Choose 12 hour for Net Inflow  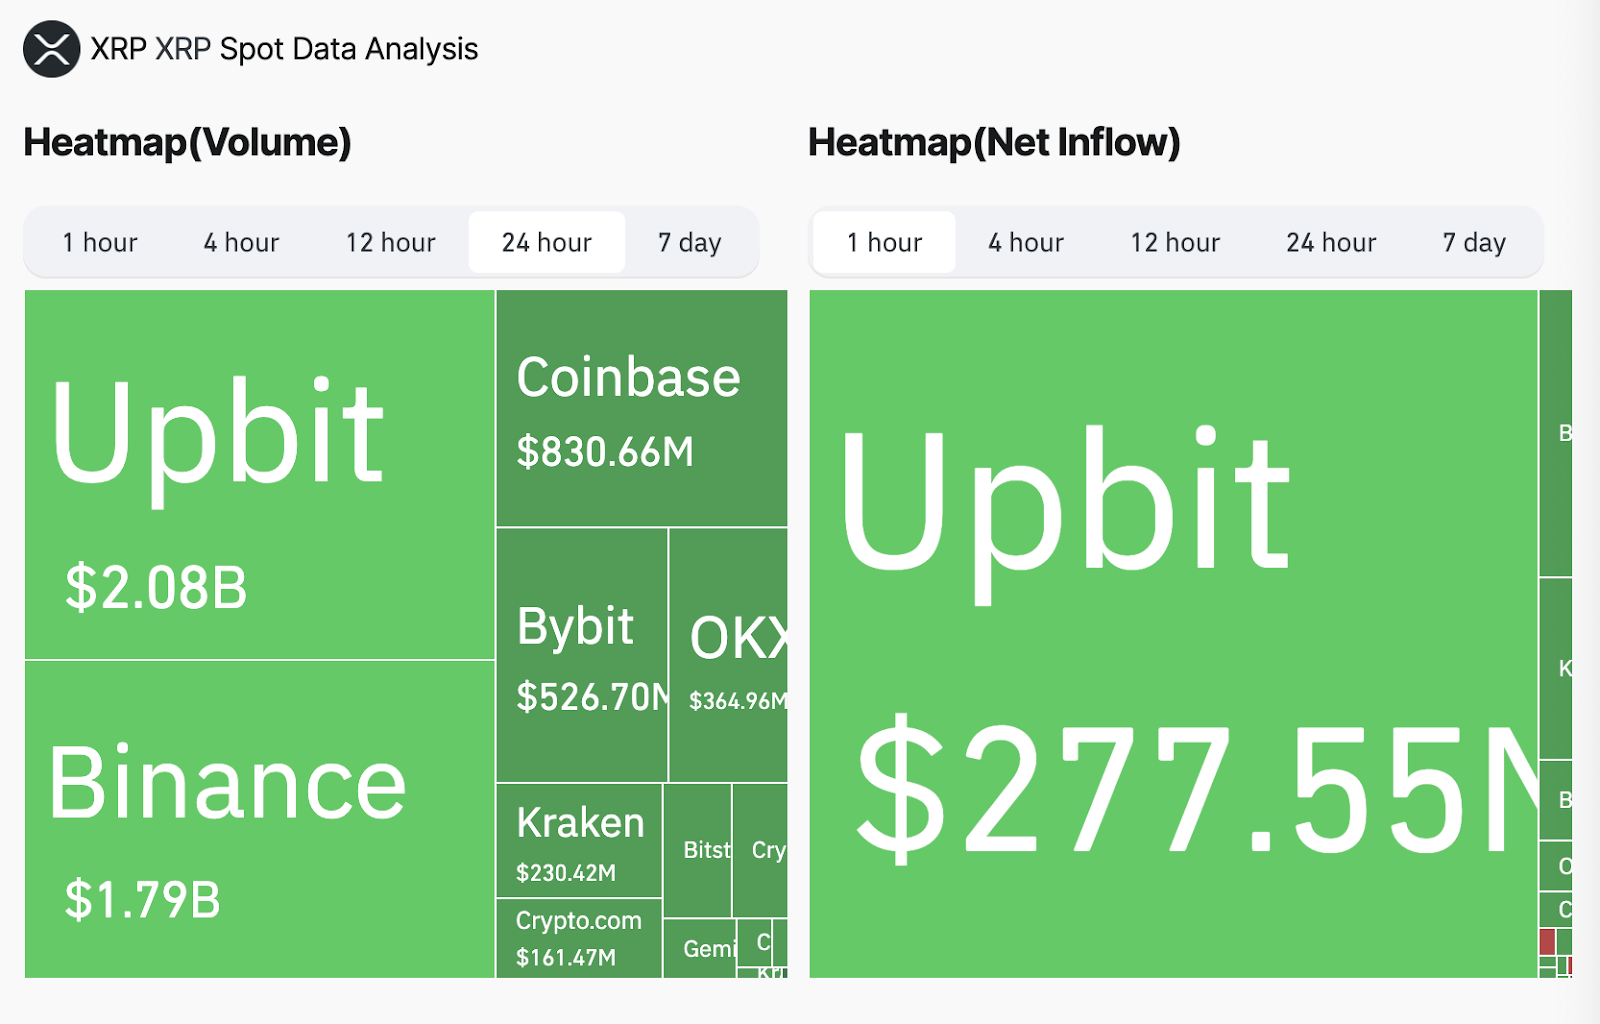click(1176, 243)
